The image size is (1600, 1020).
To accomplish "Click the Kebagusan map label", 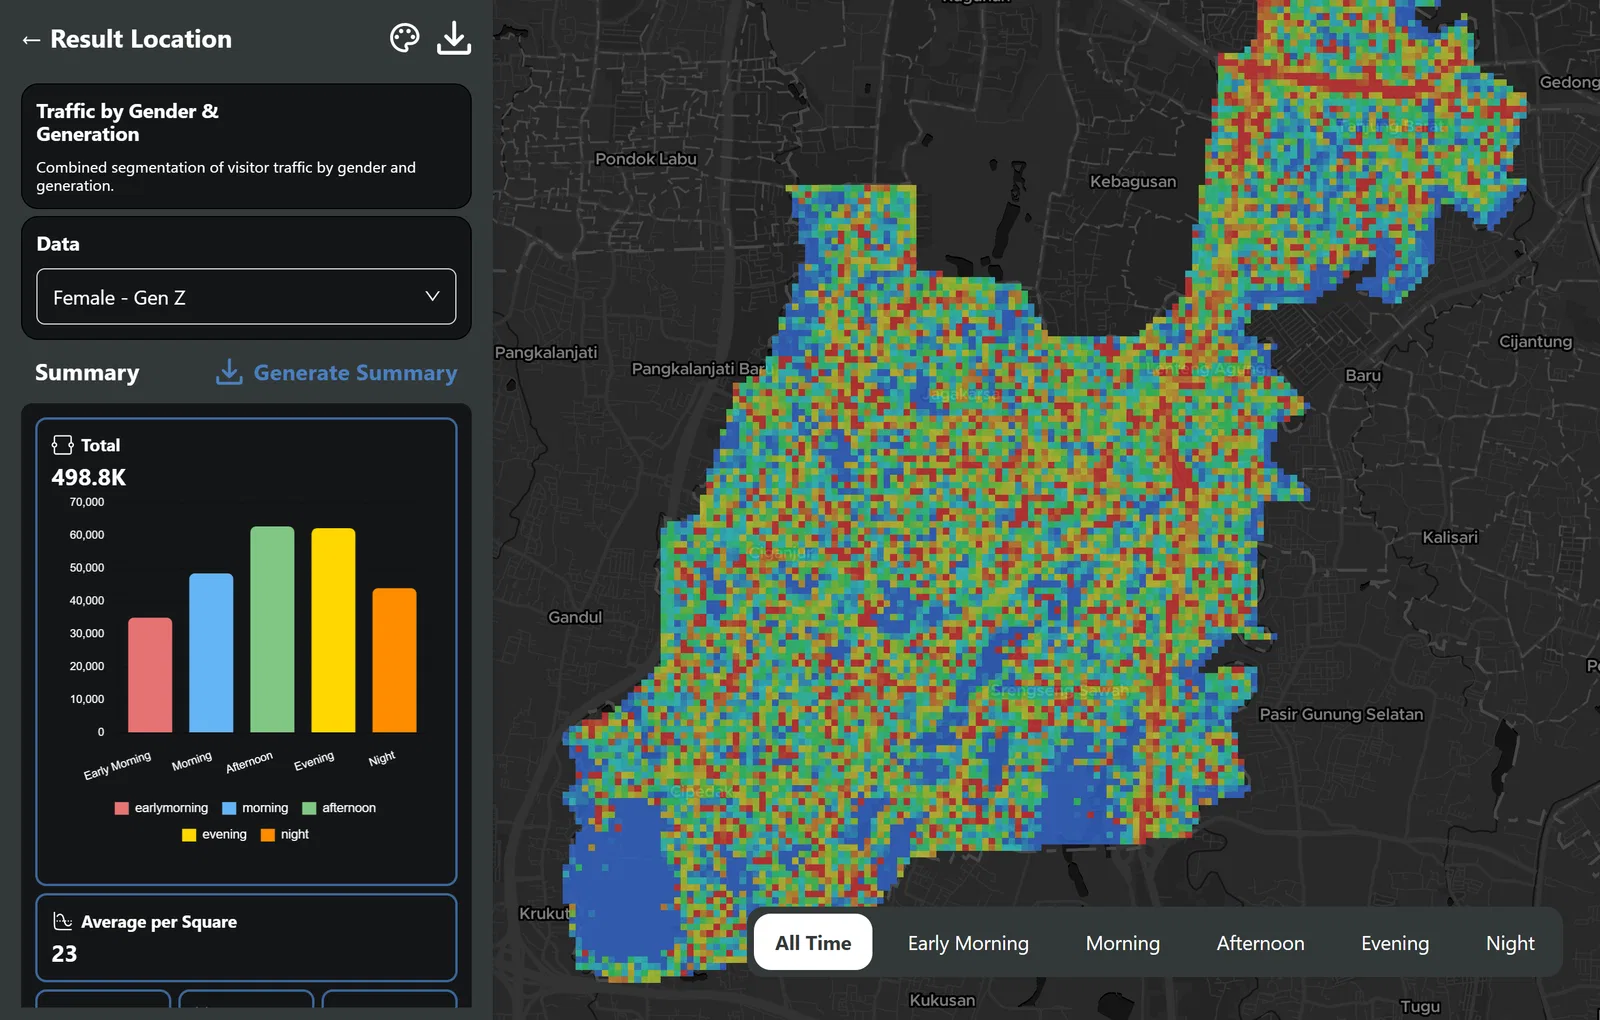I will tap(1133, 182).
